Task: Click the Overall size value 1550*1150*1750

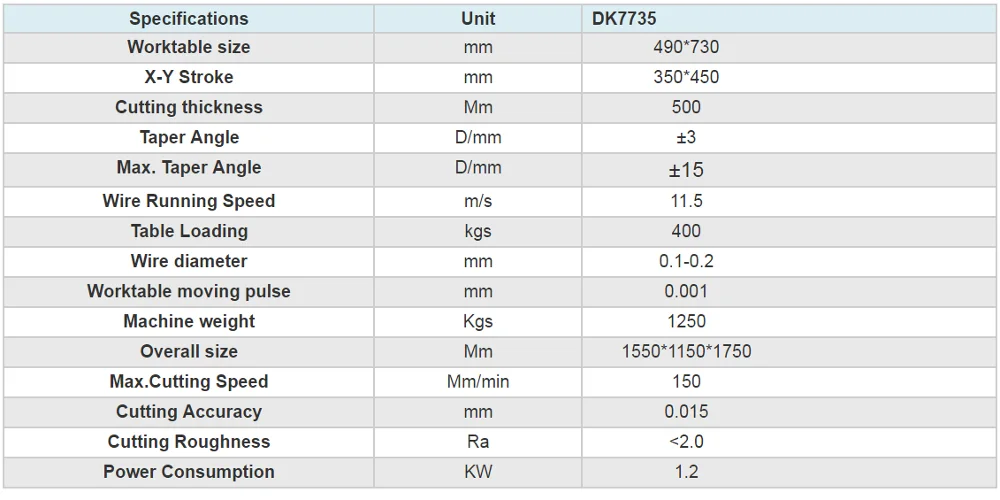Action: (x=686, y=351)
